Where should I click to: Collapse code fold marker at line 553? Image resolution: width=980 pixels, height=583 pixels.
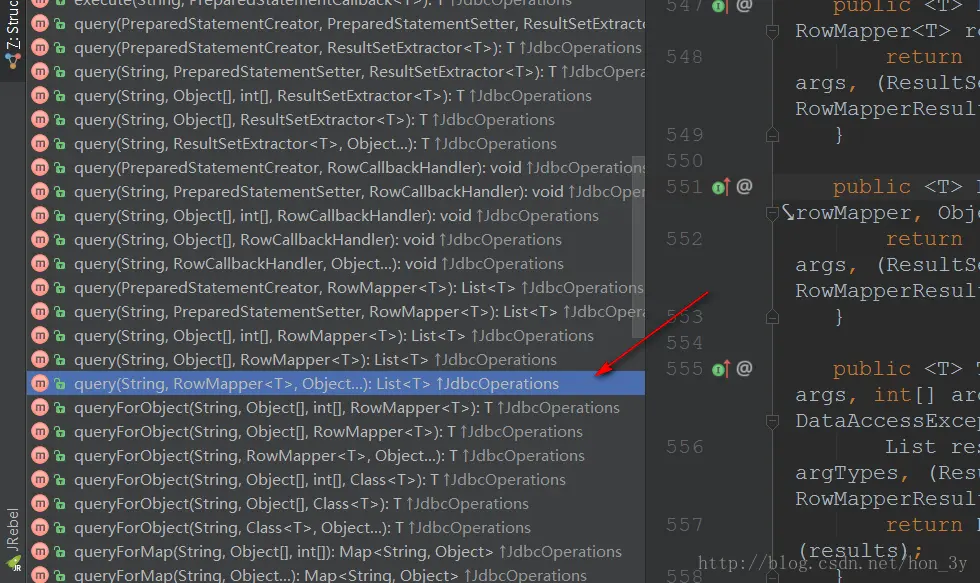coord(772,317)
